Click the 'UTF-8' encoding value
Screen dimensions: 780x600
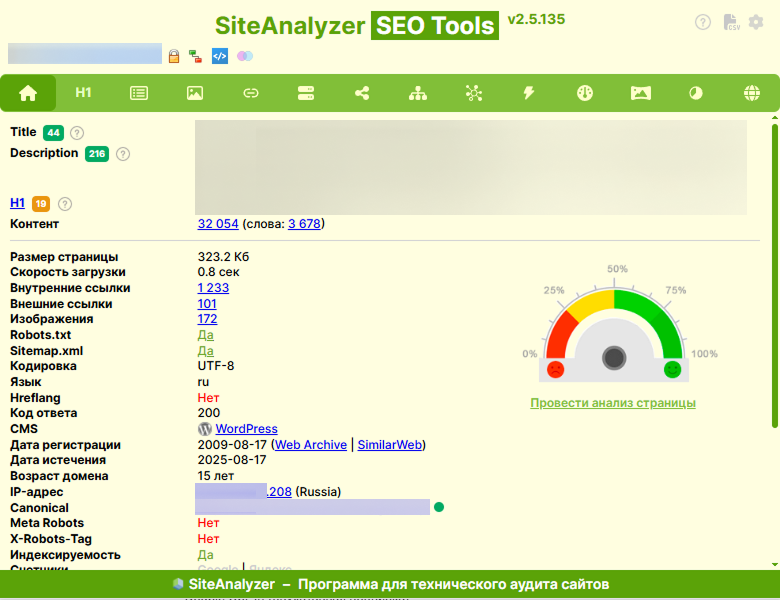pyautogui.click(x=216, y=366)
